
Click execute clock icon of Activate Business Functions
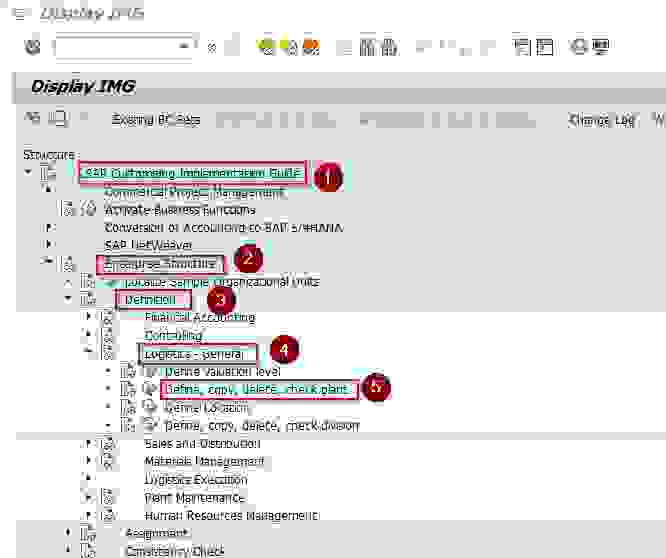[x=88, y=209]
